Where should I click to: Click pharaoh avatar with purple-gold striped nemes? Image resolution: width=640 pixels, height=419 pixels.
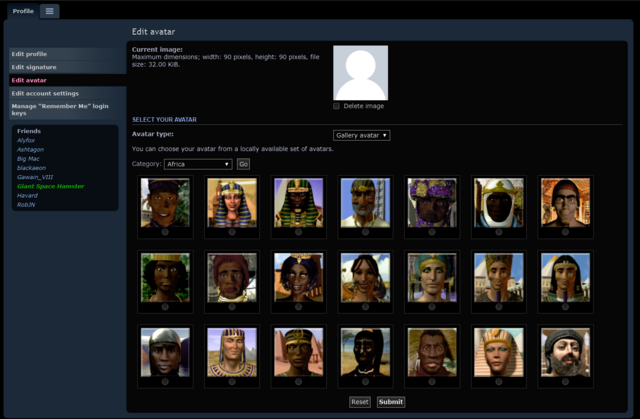232,352
